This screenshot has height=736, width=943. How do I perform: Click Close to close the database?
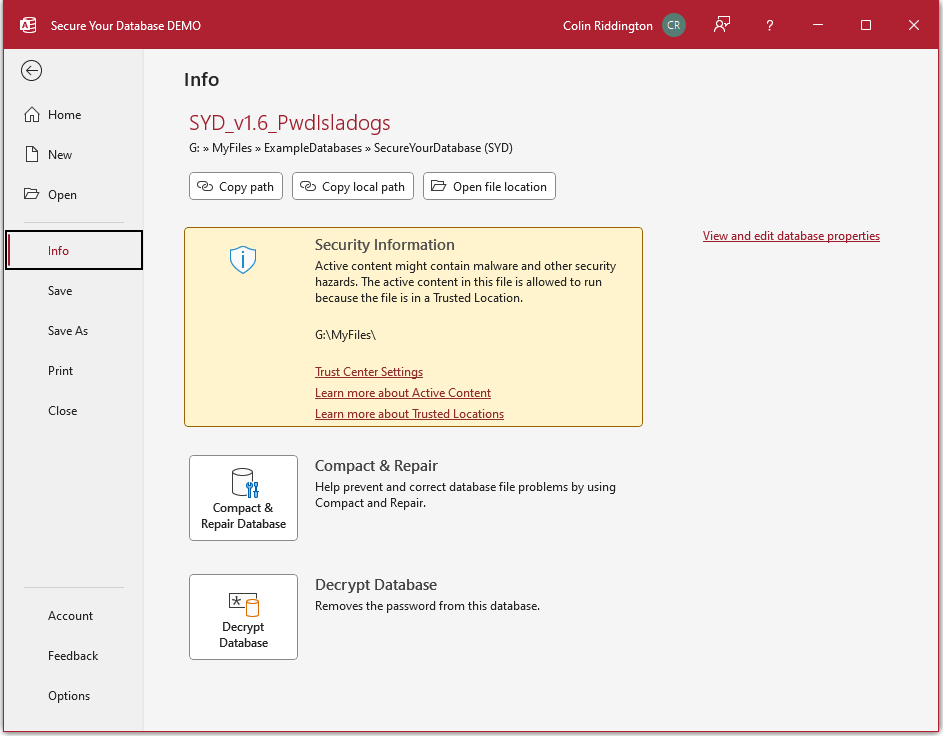click(x=73, y=411)
